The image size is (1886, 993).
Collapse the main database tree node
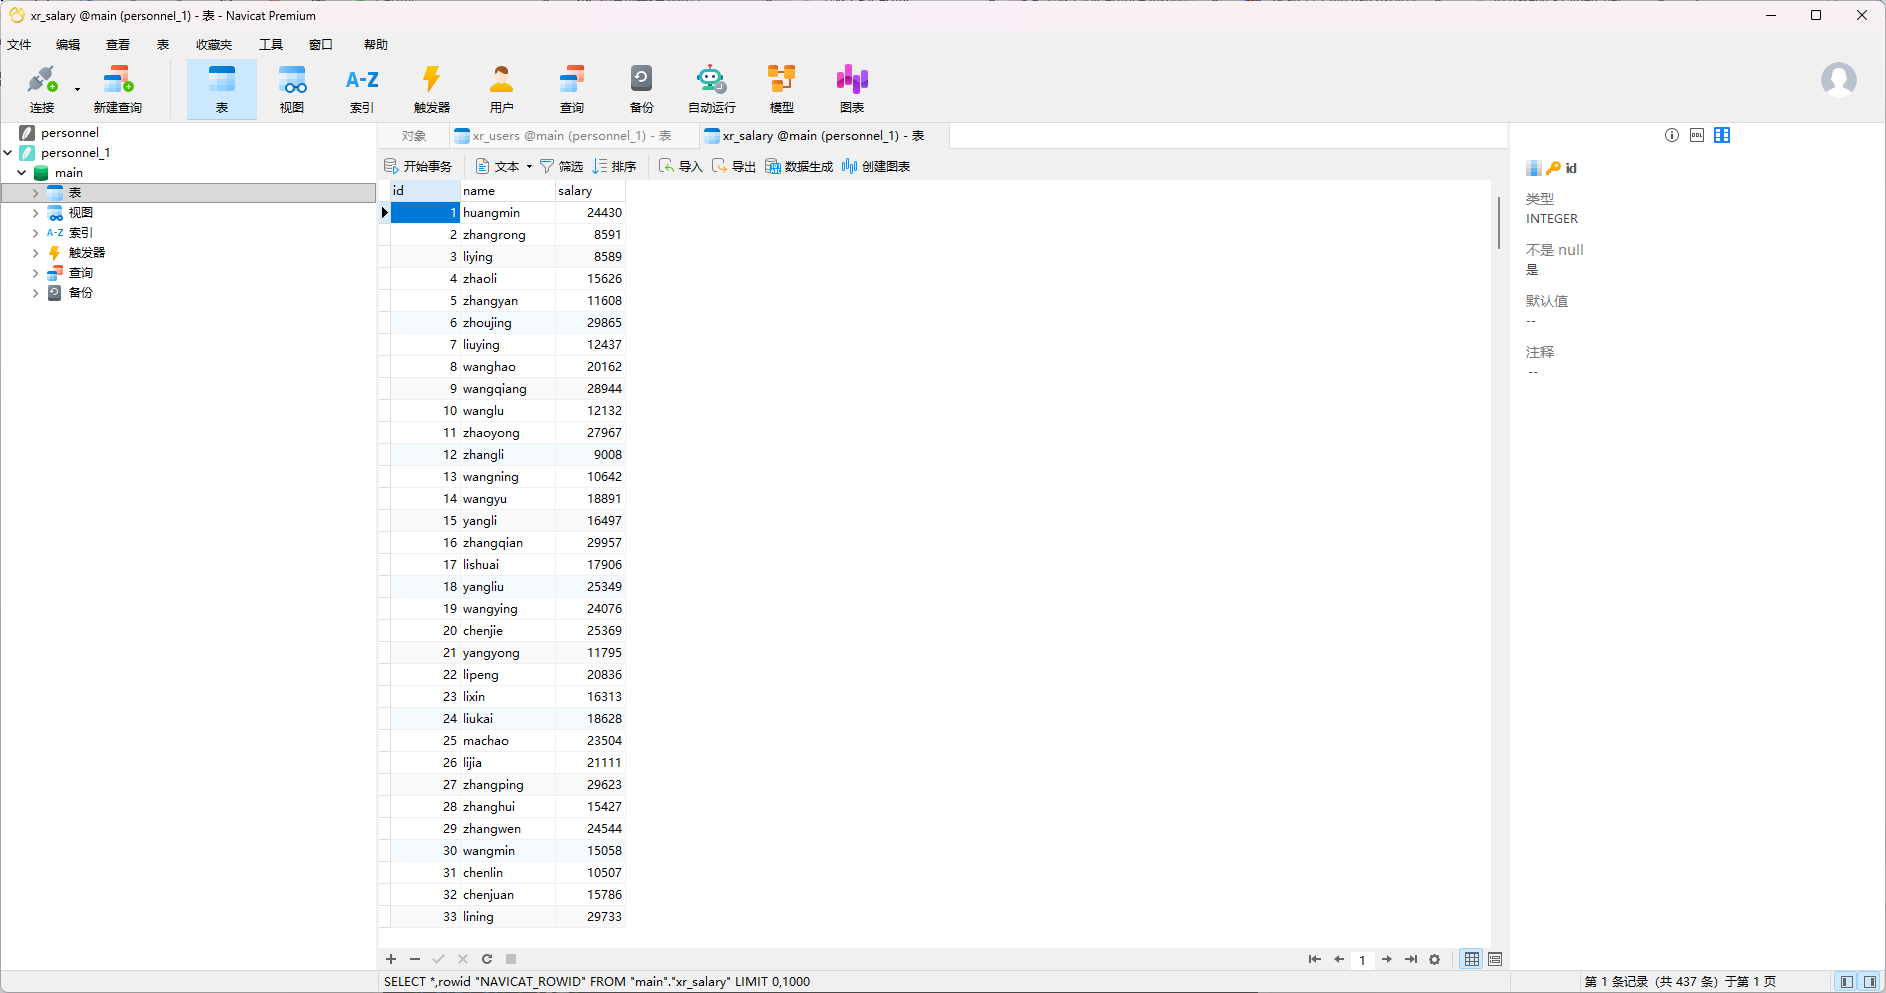(21, 173)
